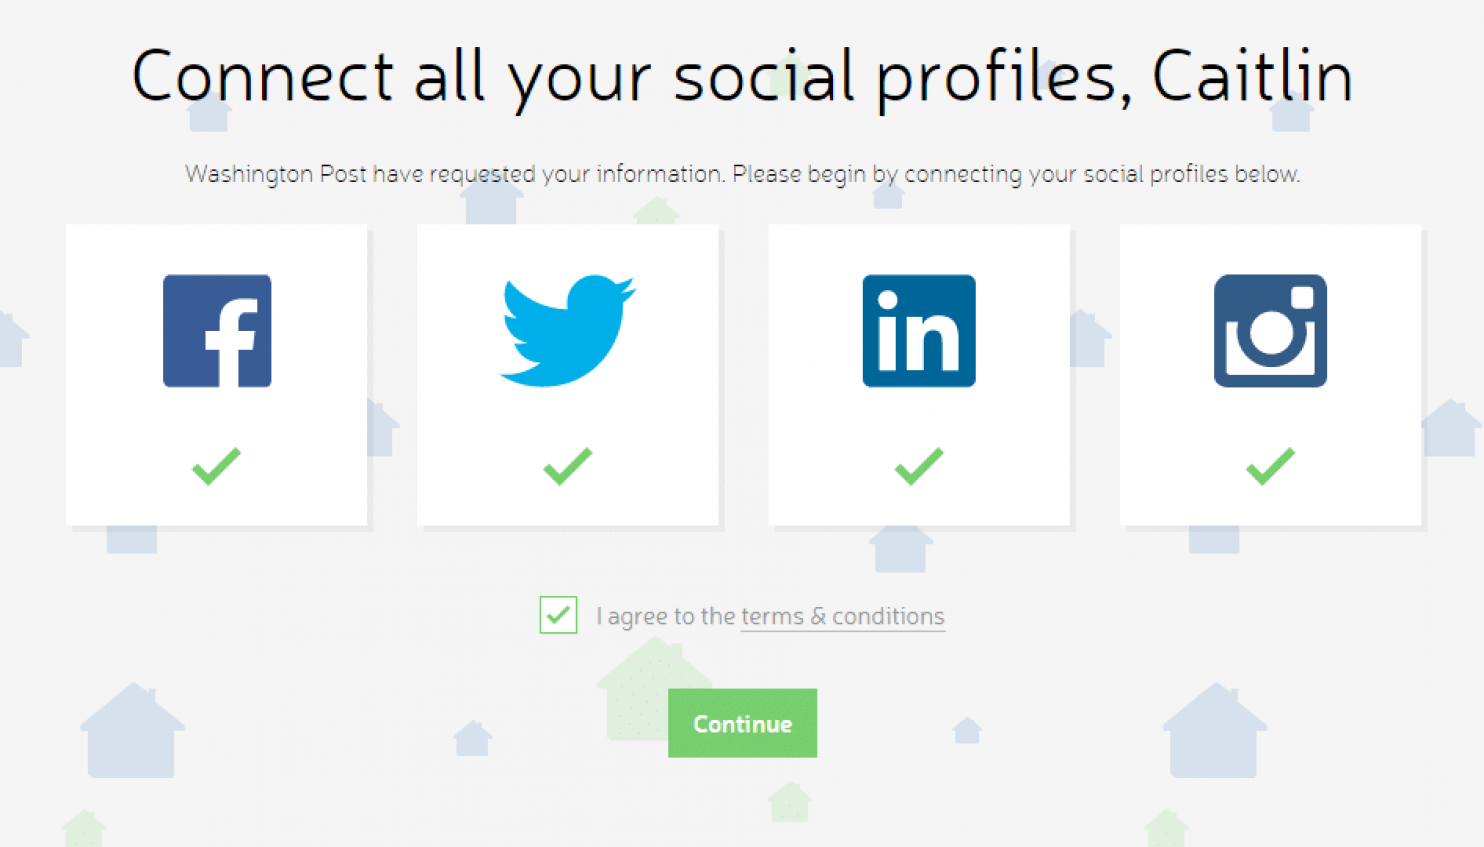Screen dimensions: 1484x847
Task: Click the green house below the Continue button
Action: 790,802
